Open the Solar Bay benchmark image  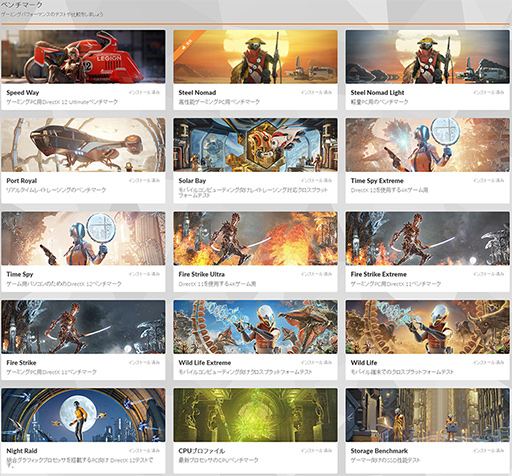[x=255, y=145]
